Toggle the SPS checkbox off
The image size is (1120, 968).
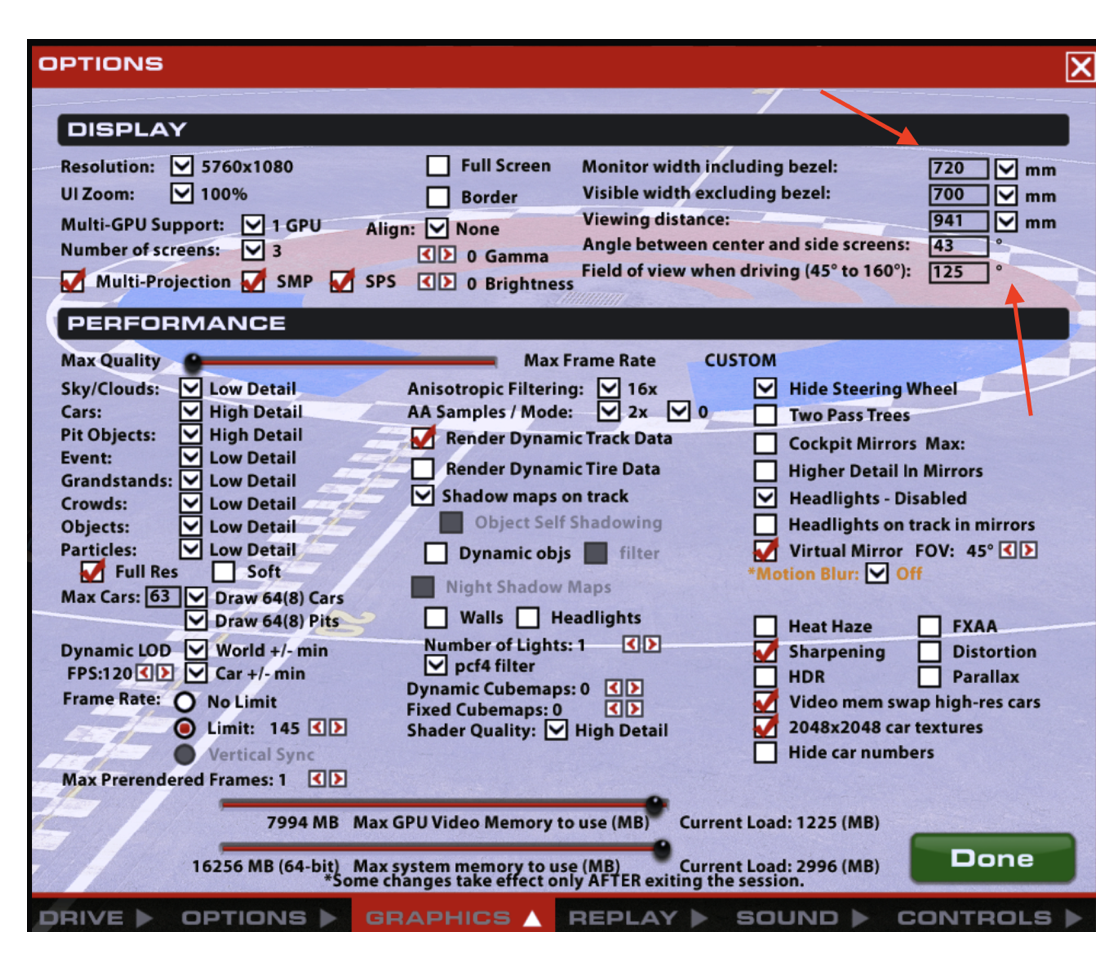[343, 281]
